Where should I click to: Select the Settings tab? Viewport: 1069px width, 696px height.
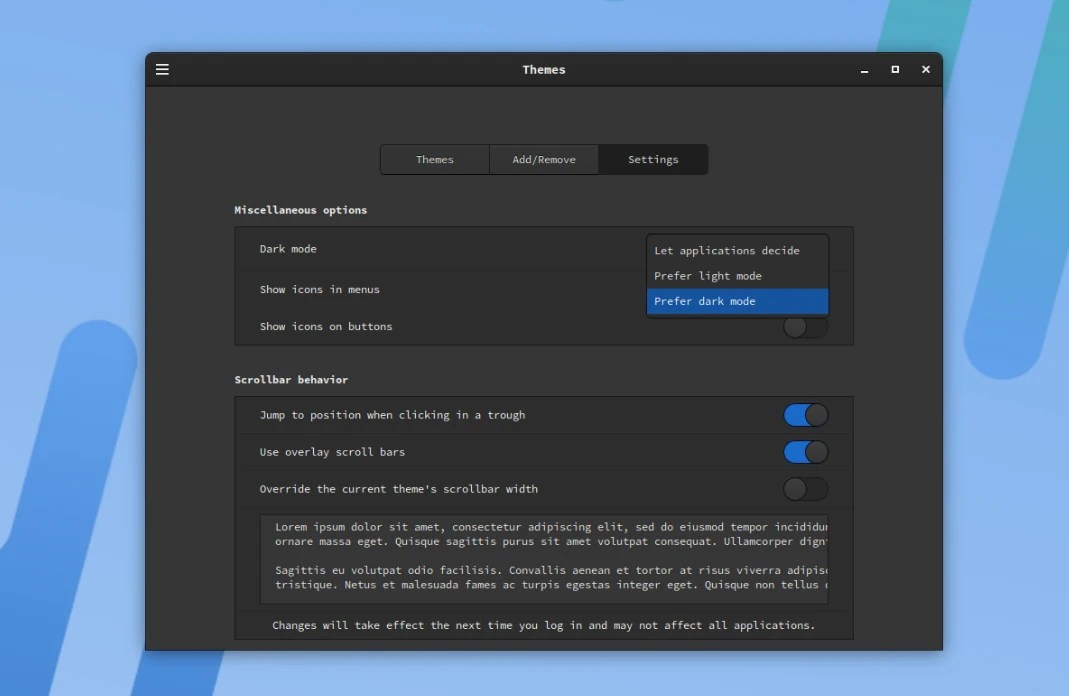pyautogui.click(x=653, y=160)
